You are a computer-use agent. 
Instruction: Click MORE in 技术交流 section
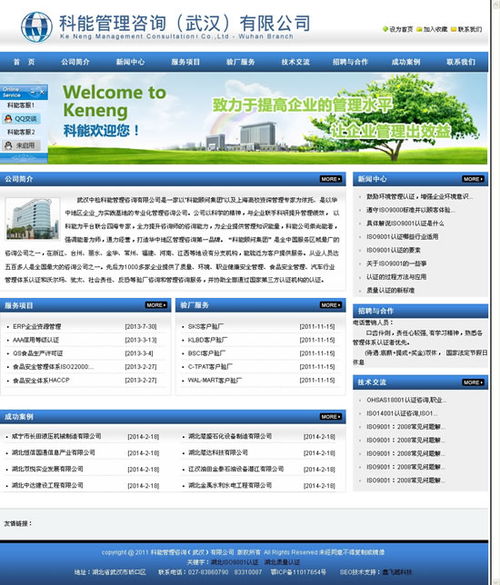tap(473, 382)
